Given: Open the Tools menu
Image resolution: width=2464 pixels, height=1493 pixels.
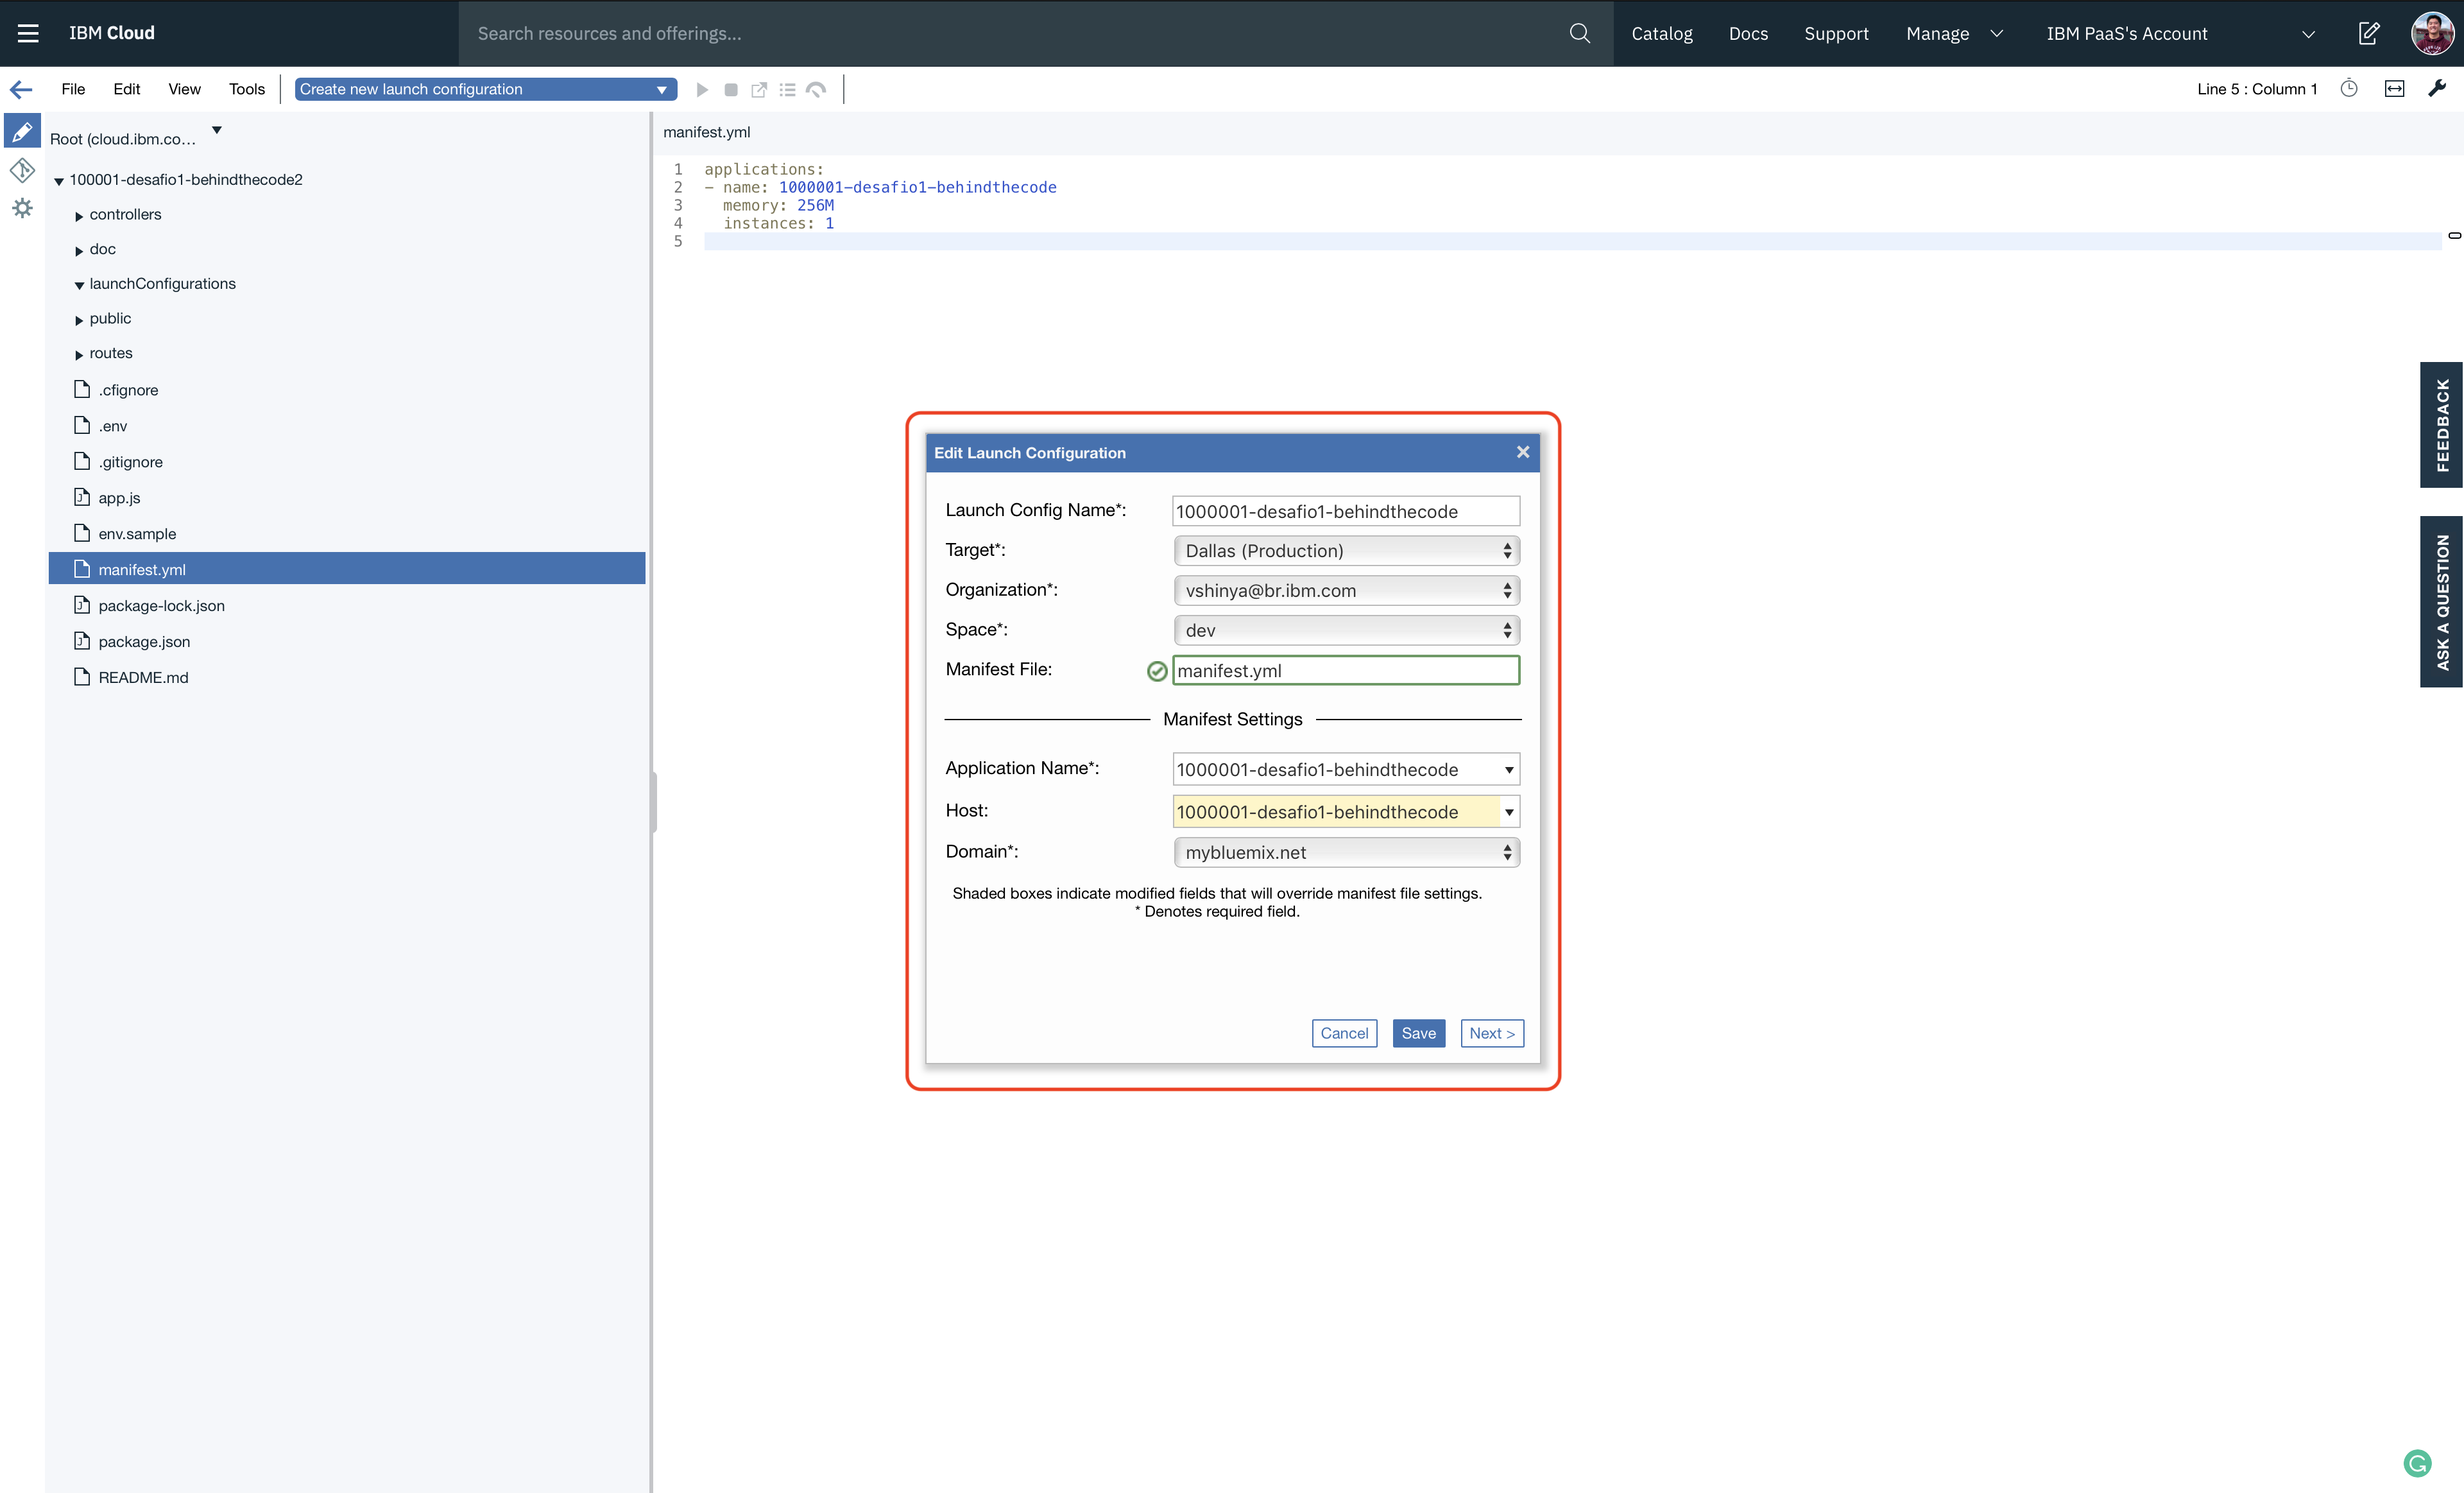Looking at the screenshot, I should (x=246, y=89).
